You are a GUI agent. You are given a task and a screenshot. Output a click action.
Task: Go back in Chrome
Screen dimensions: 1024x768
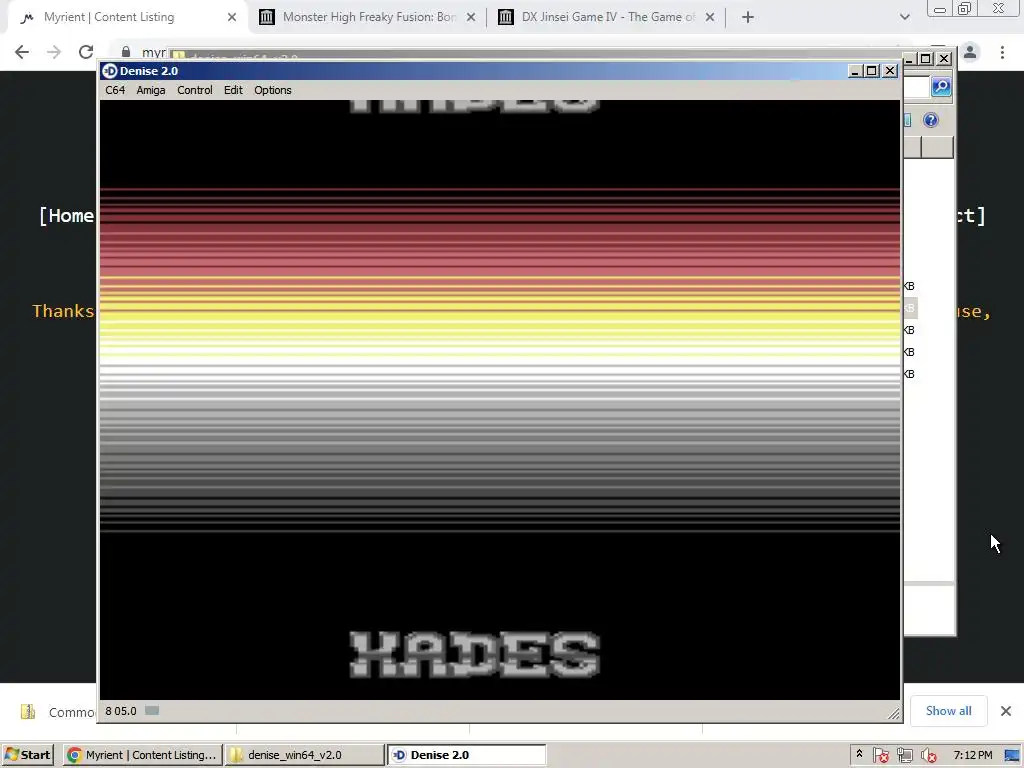22,52
